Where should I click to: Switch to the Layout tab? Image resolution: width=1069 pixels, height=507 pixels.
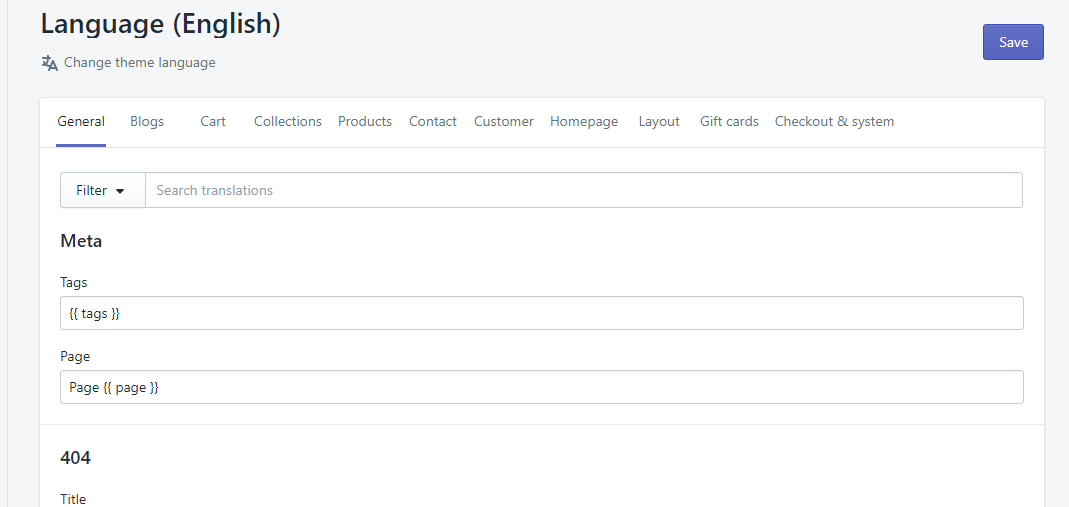[659, 122]
